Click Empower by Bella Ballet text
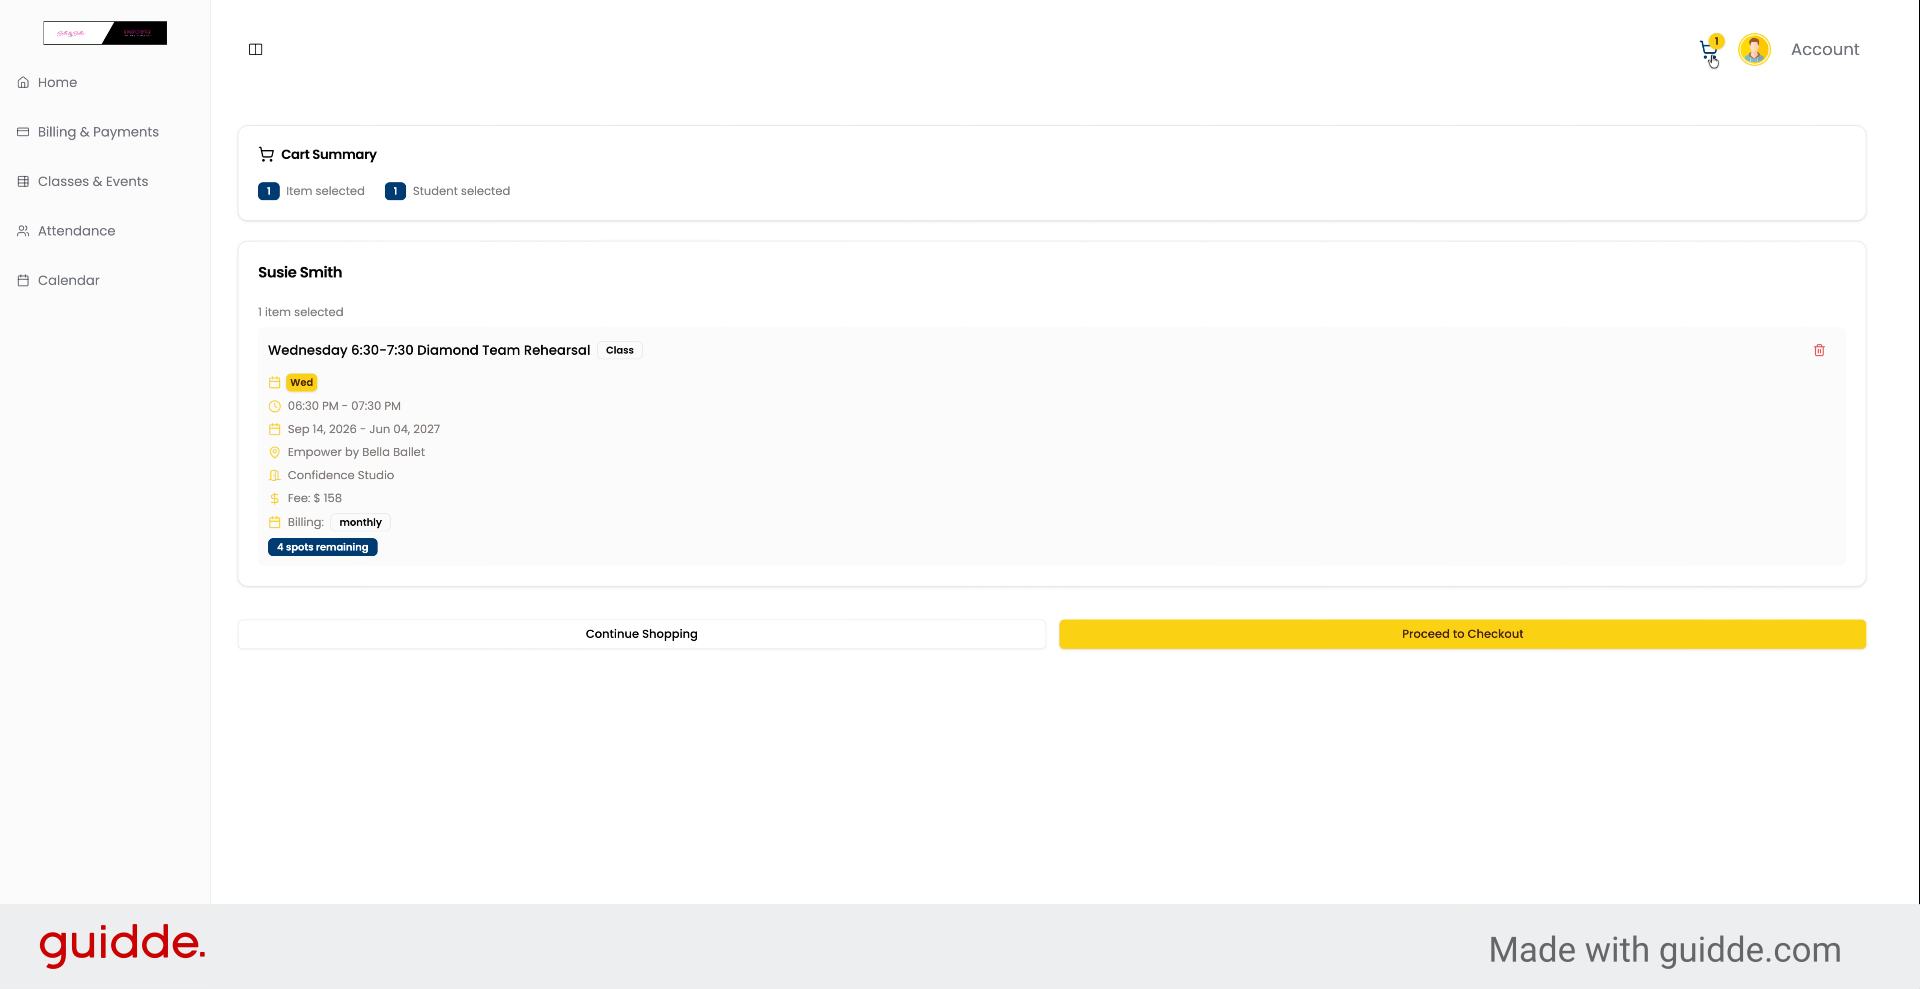Screen dimensions: 1920x989 click(x=356, y=452)
